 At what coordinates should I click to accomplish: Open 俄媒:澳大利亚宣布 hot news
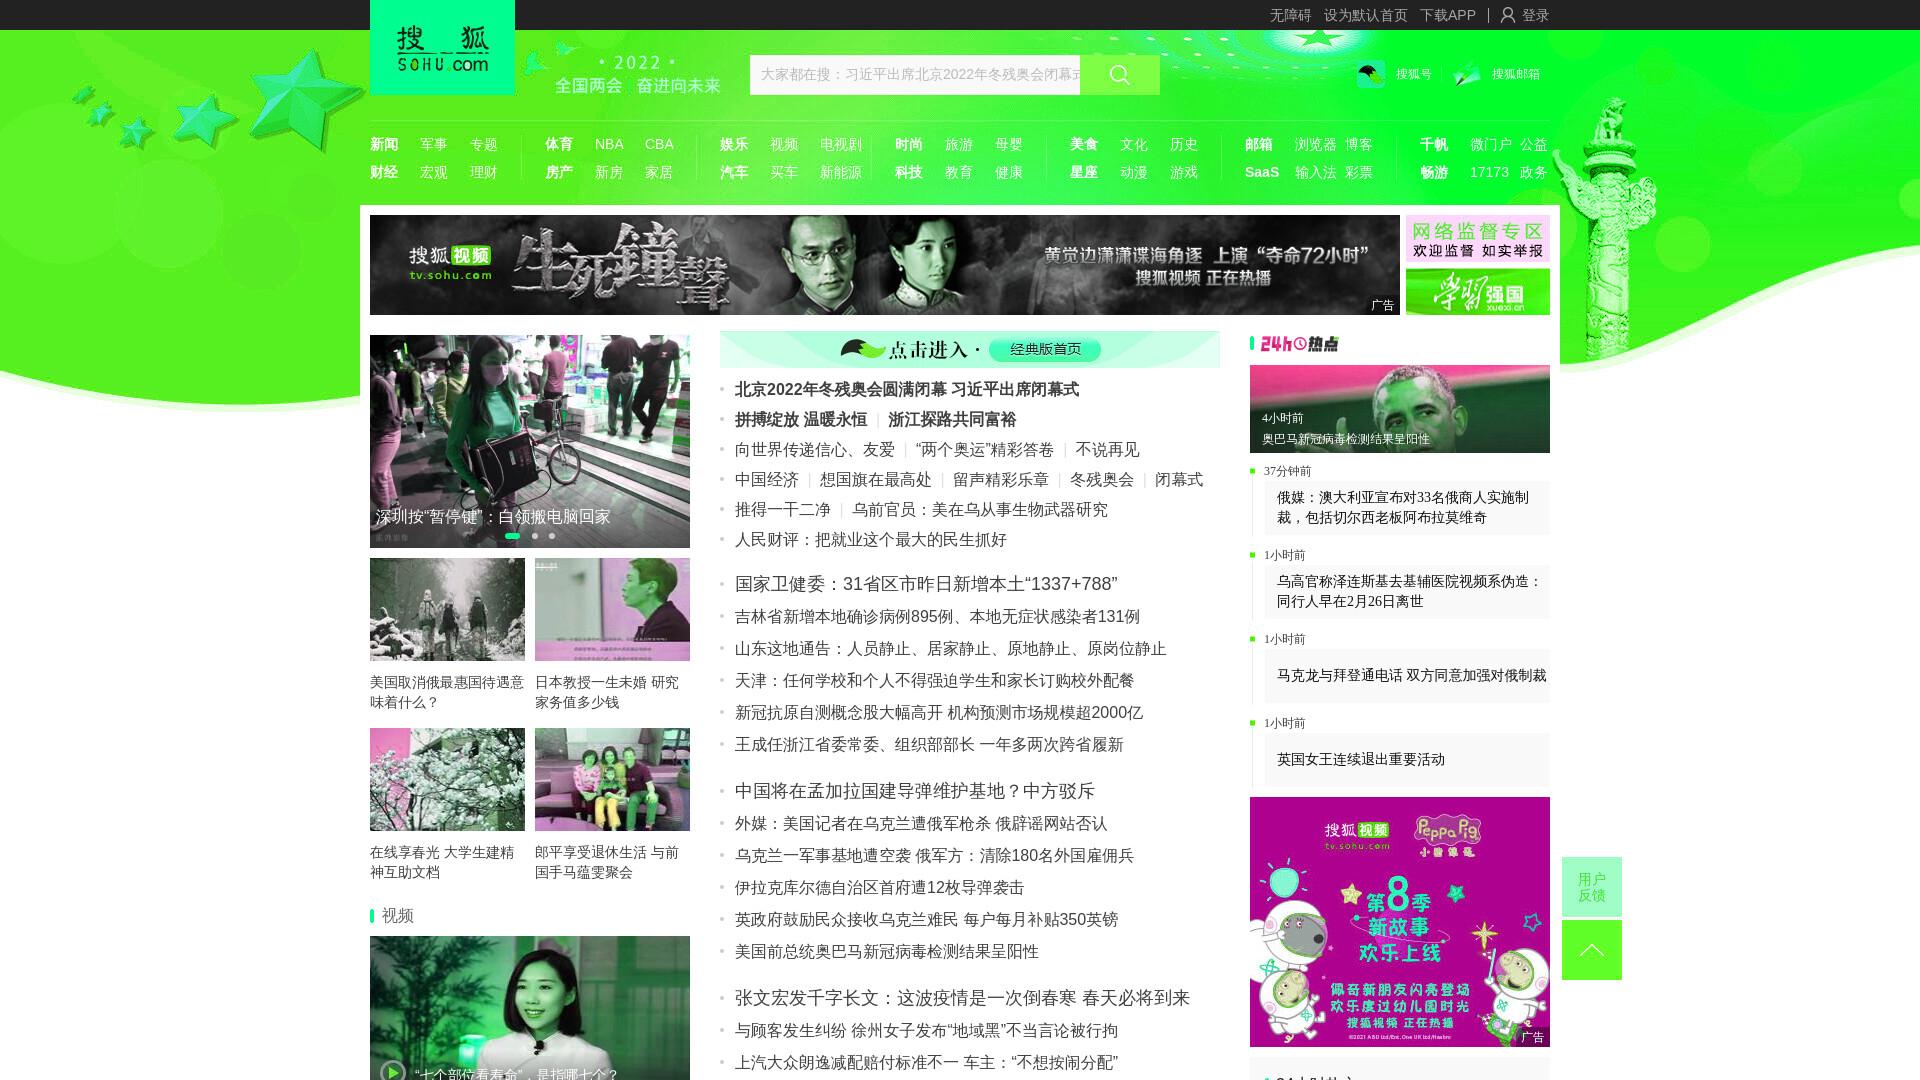[x=1403, y=507]
